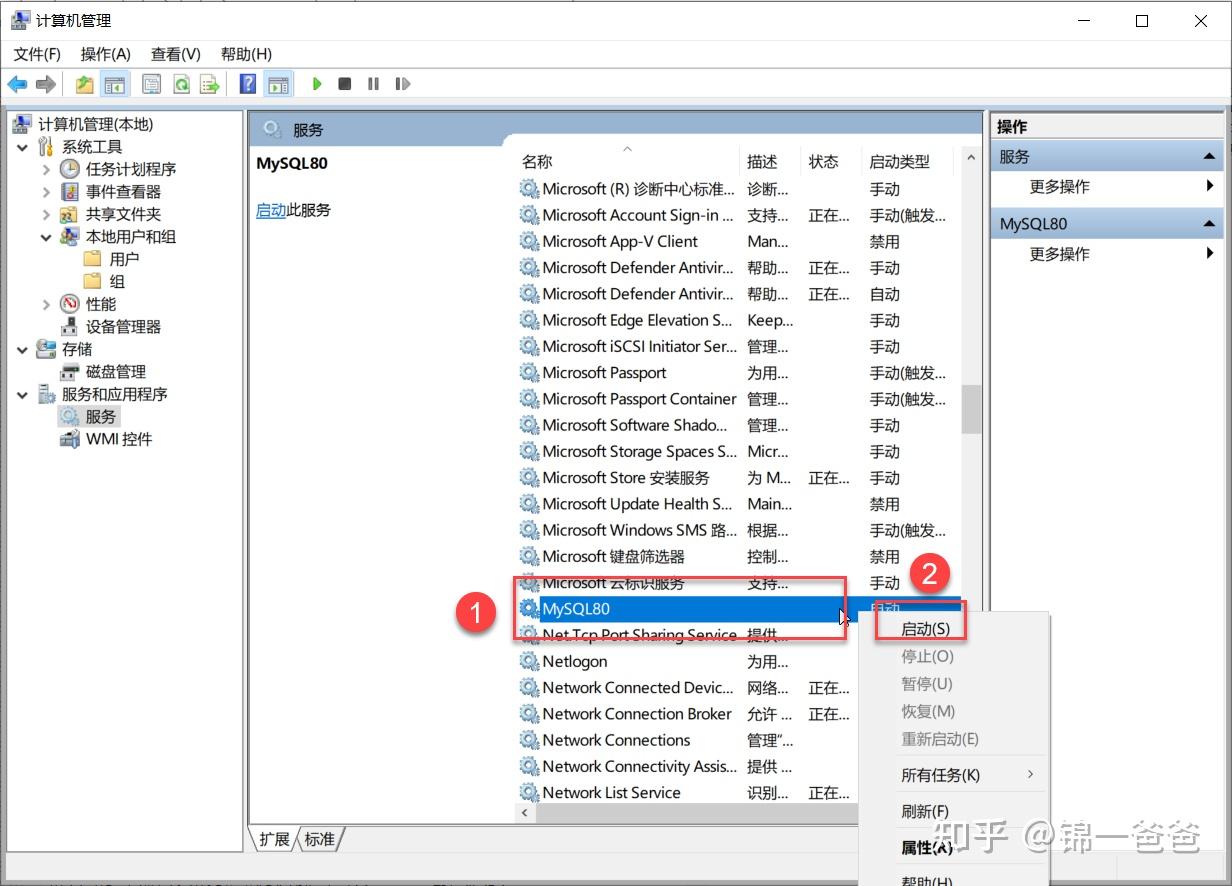Click the back navigation arrow

(17, 83)
